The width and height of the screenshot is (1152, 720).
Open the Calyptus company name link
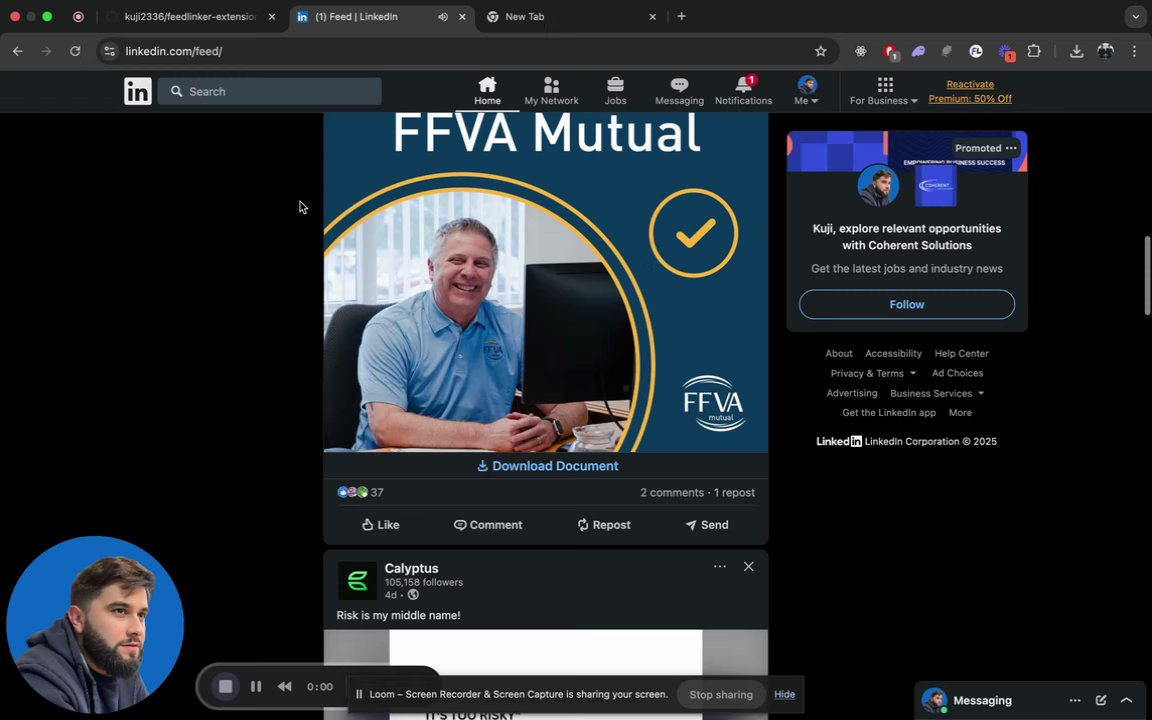411,568
